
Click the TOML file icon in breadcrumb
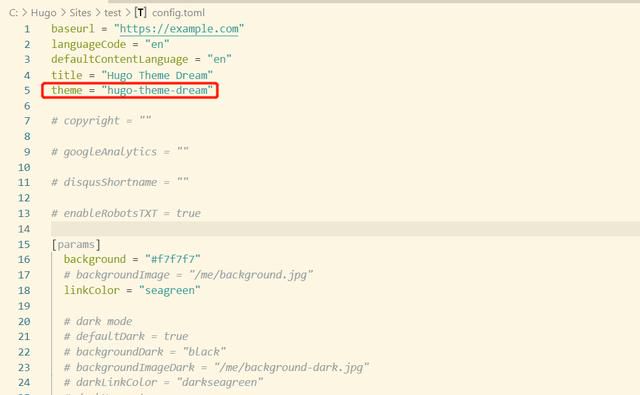[140, 13]
